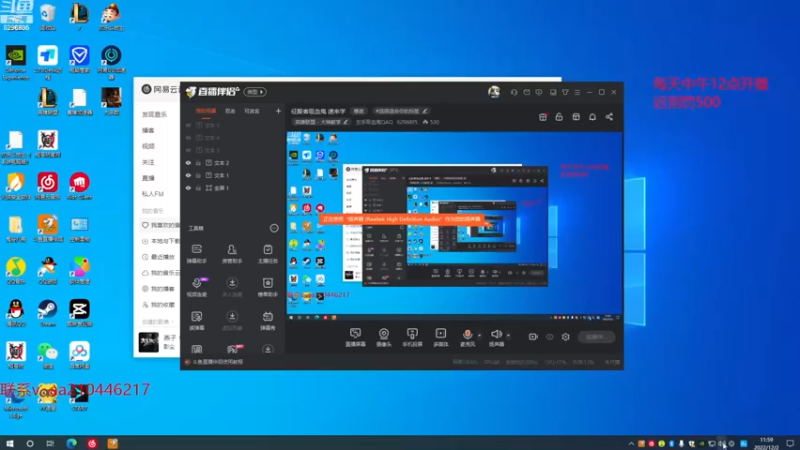This screenshot has height=450, width=800.
Task: Open 视频 in the NetEase music sidebar
Action: click(148, 146)
